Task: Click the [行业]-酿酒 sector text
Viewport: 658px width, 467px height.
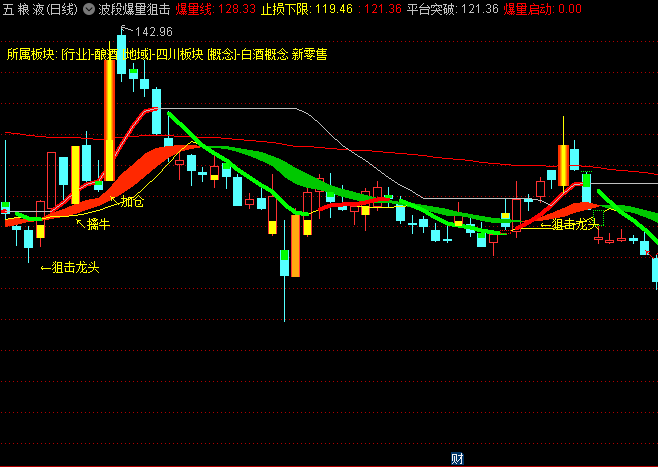Action: click(89, 54)
